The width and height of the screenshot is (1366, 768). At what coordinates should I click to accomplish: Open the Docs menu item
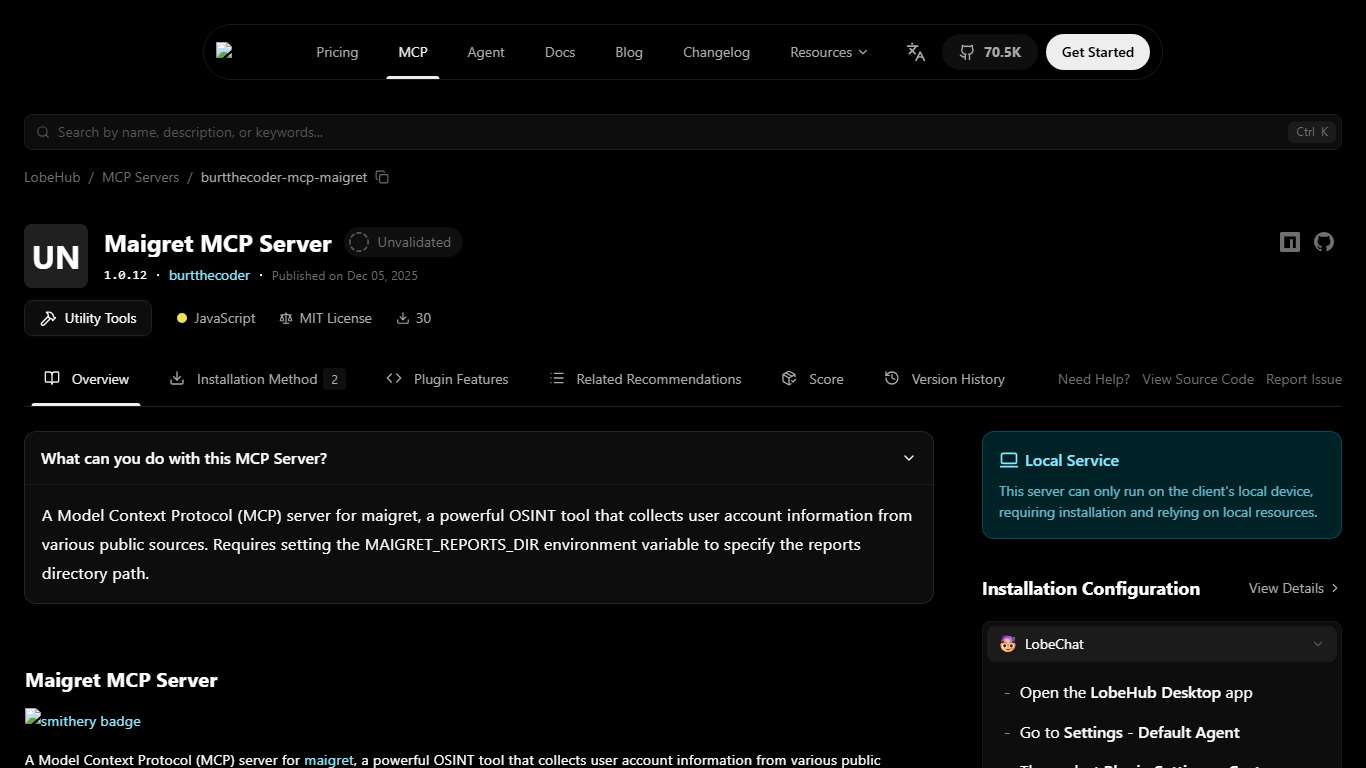coord(559,52)
